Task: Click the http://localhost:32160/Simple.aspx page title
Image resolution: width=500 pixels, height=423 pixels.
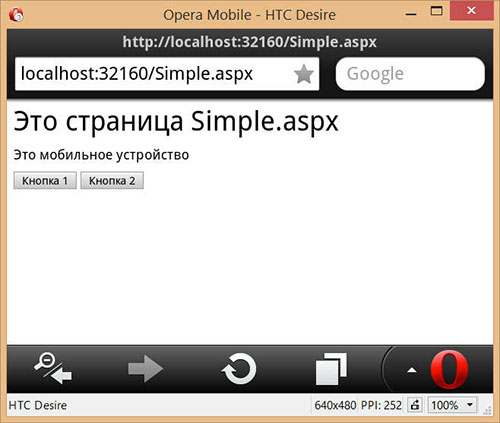Action: pos(250,42)
